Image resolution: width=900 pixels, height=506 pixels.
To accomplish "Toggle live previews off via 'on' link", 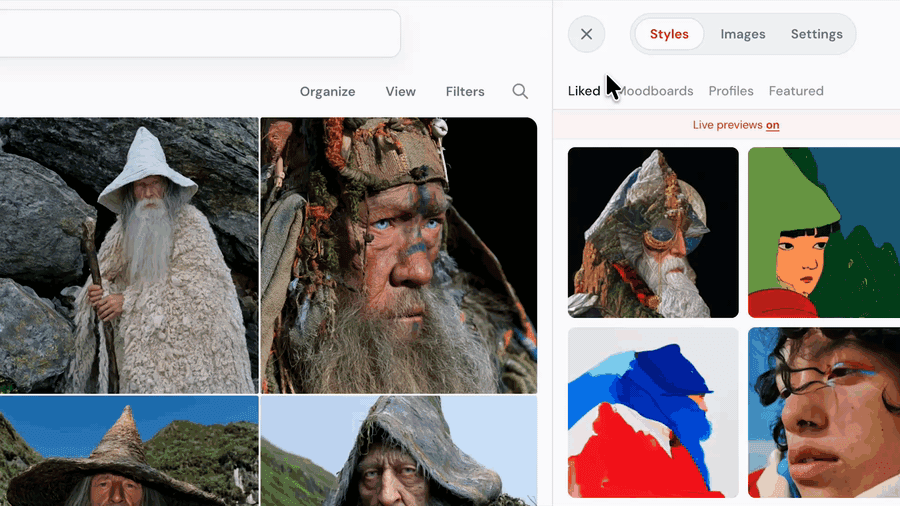I will pos(772,125).
